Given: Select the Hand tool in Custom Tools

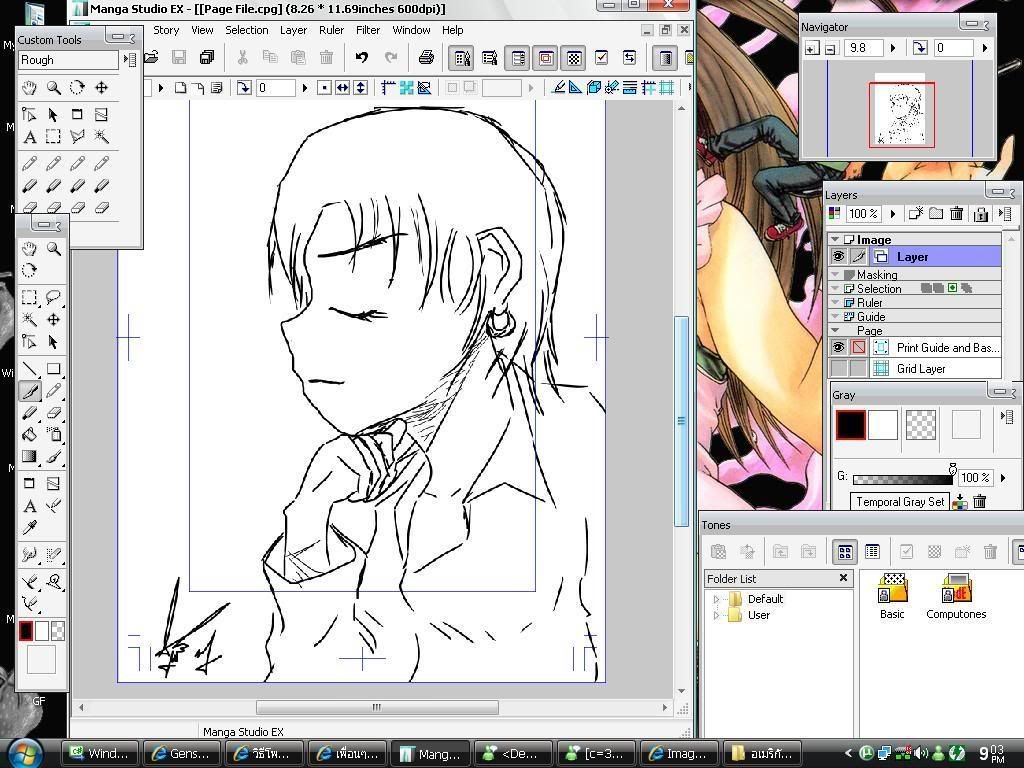Looking at the screenshot, I should tap(29, 88).
